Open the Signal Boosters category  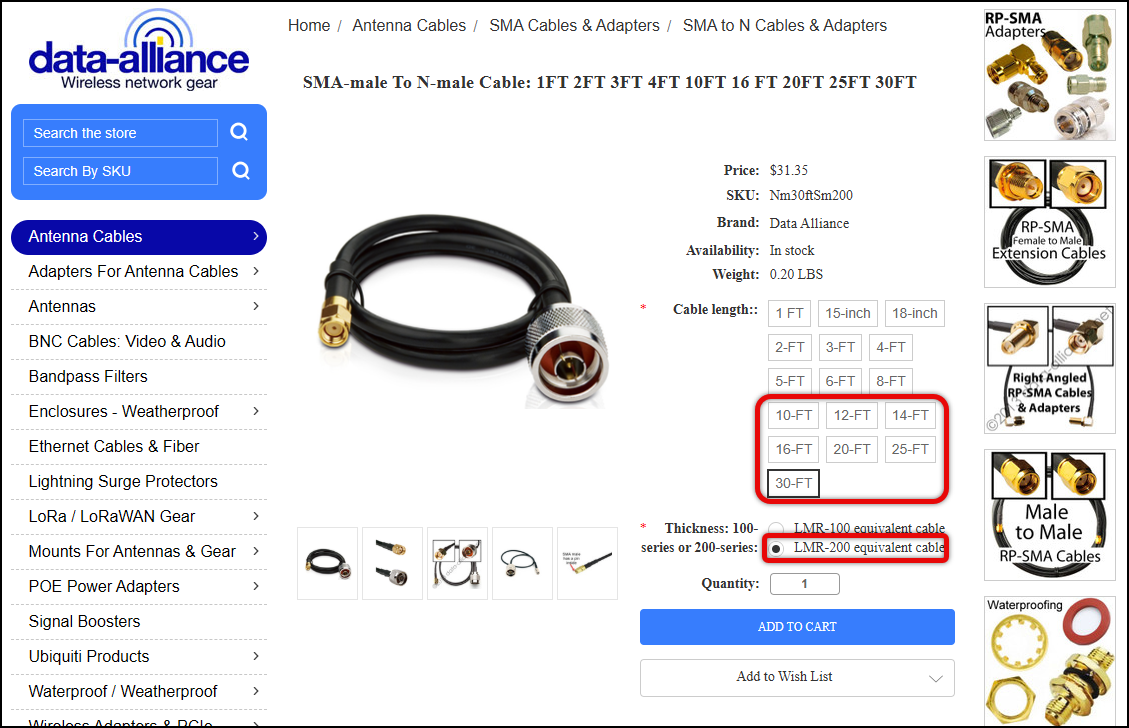tap(84, 621)
